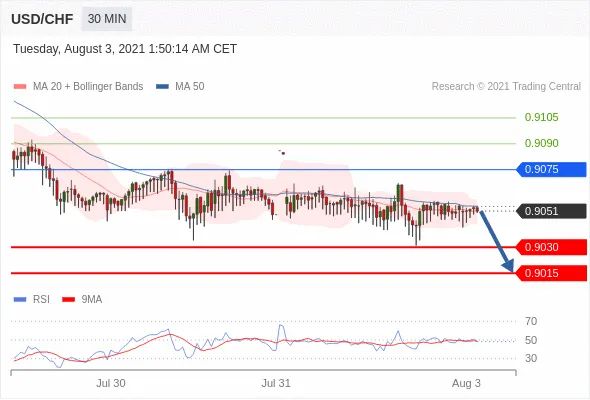Click the green 0.9090 resistance label
590x400 pixels.
pyautogui.click(x=541, y=143)
